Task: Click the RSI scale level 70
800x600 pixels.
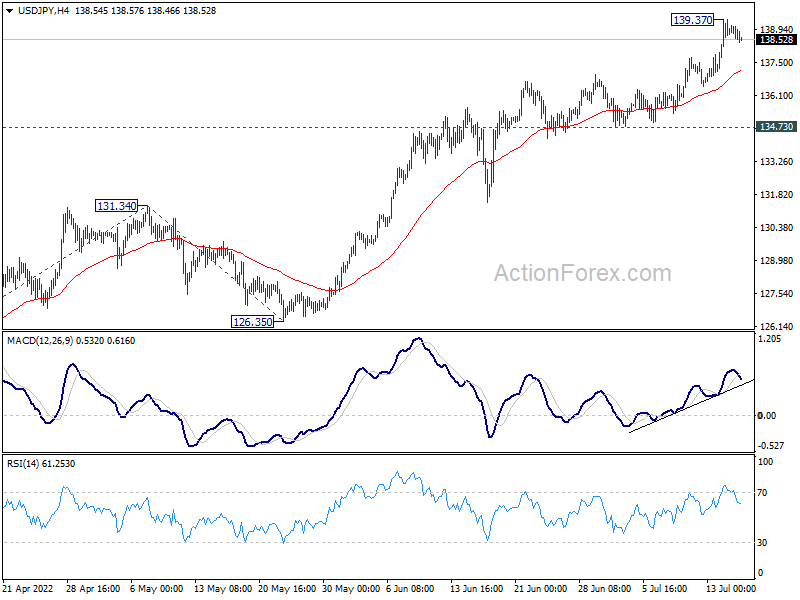Action: (x=762, y=493)
